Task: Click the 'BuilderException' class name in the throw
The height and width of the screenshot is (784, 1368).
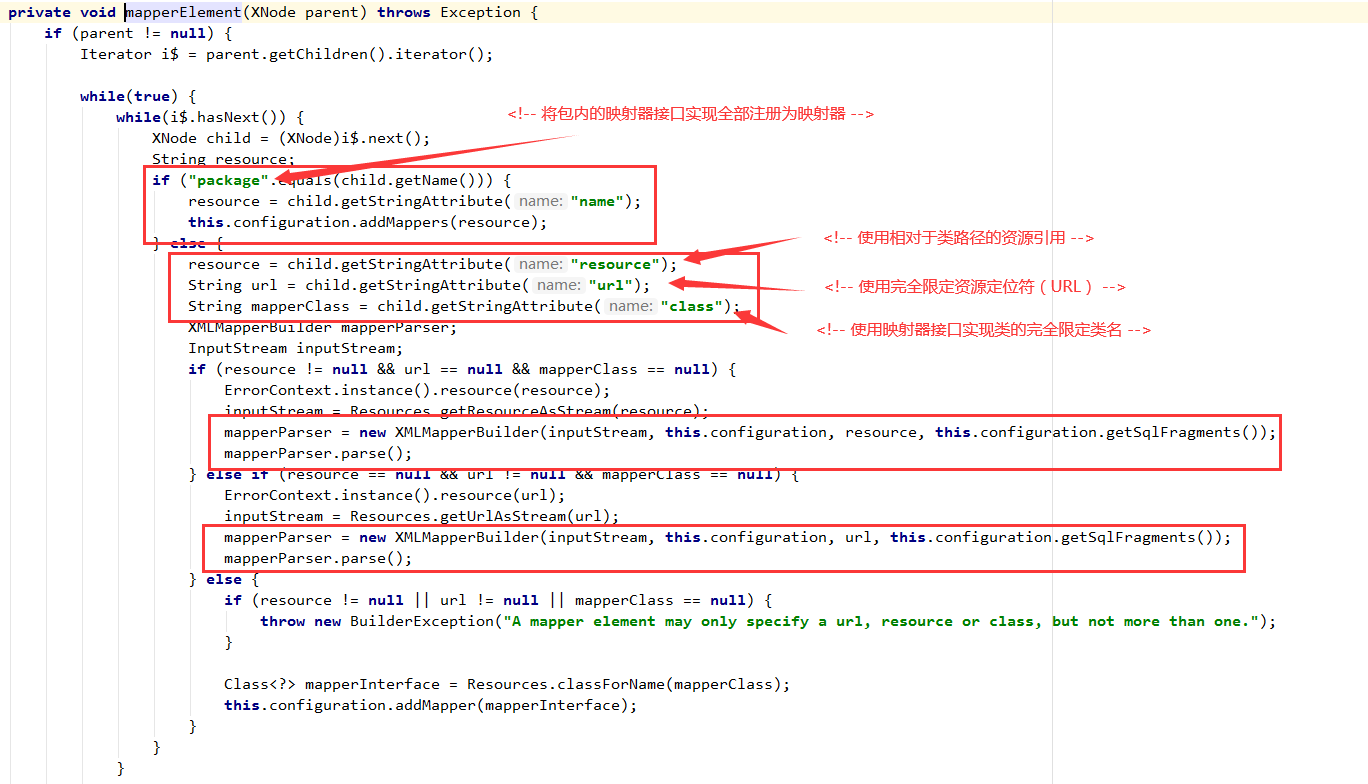Action: click(x=421, y=622)
